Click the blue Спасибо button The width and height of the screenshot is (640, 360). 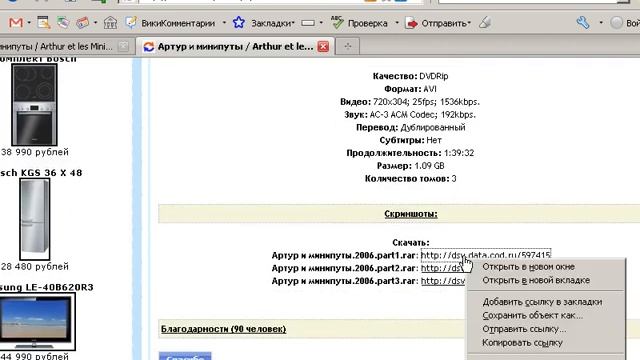(185, 356)
